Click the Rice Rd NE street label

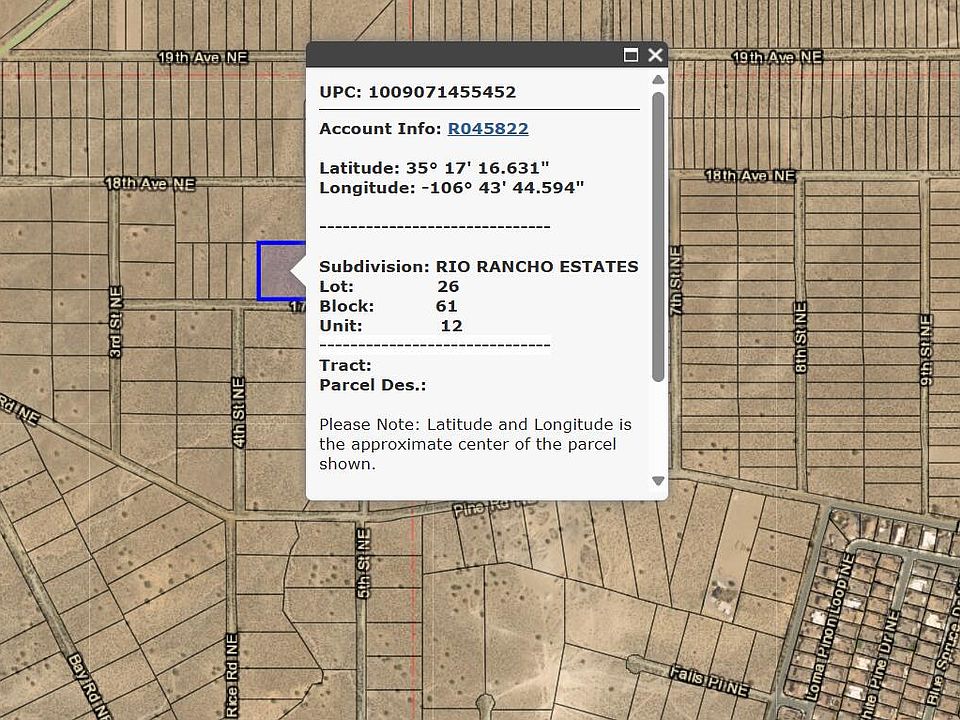pyautogui.click(x=231, y=676)
